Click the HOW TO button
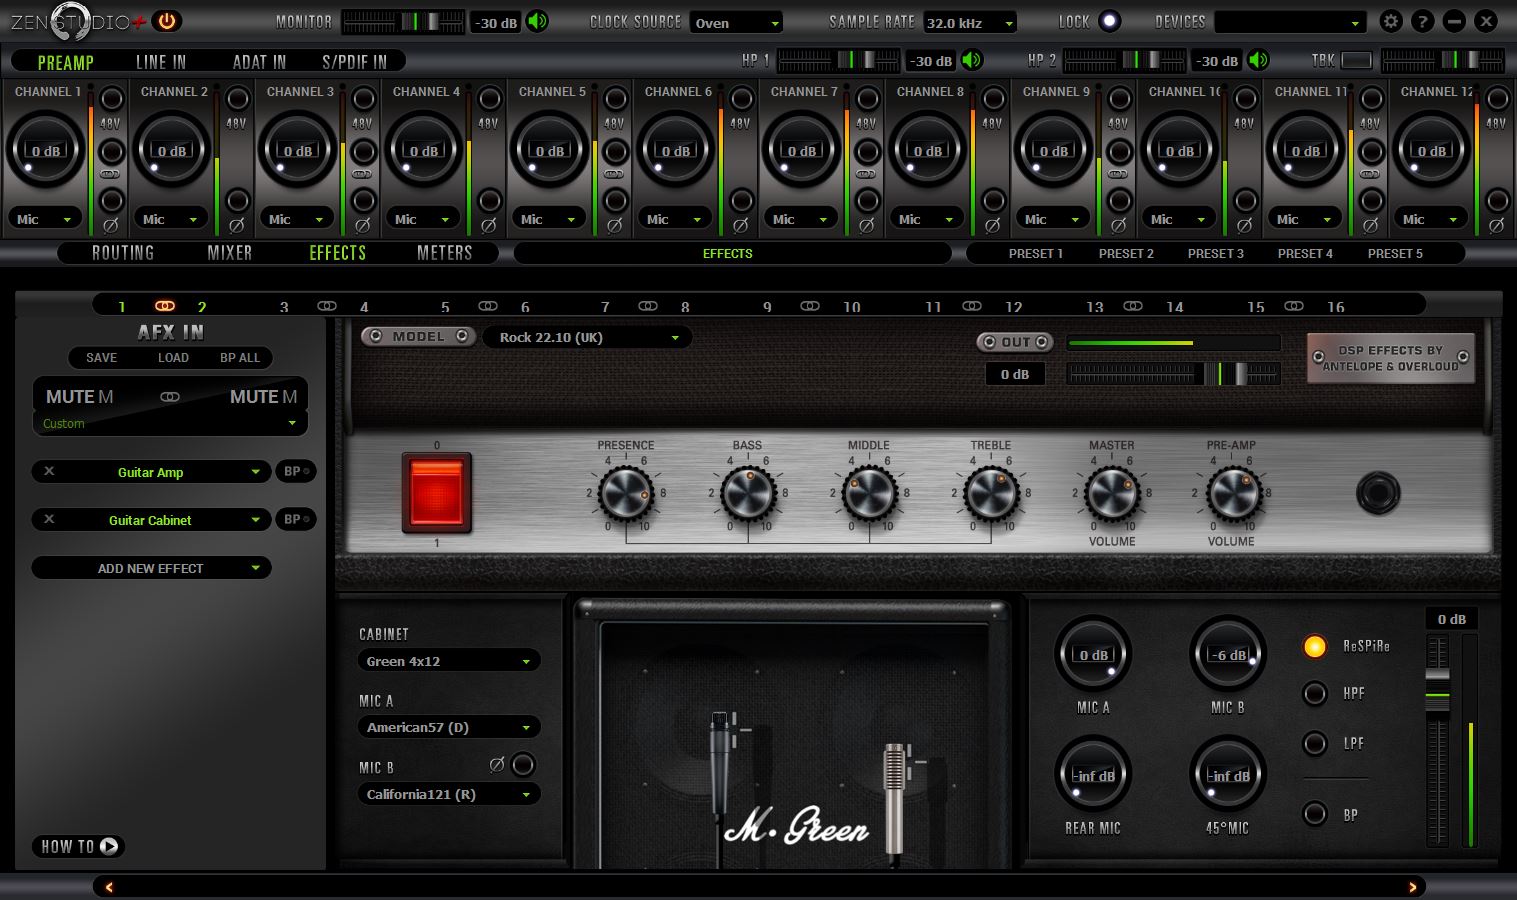This screenshot has width=1517, height=900. [79, 846]
